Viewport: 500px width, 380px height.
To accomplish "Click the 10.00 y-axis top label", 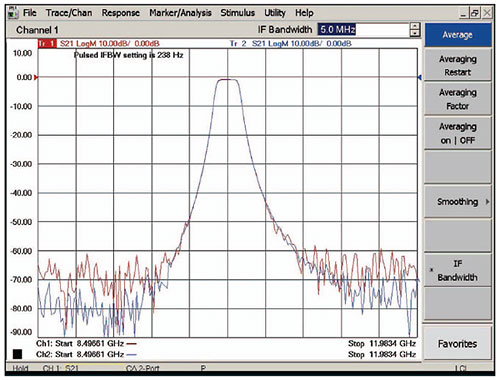I will click(x=22, y=53).
